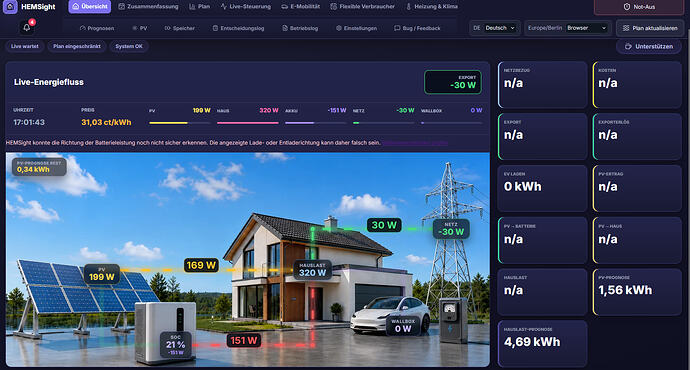Open the Betriebslog page
690x370 pixels.
tap(300, 28)
